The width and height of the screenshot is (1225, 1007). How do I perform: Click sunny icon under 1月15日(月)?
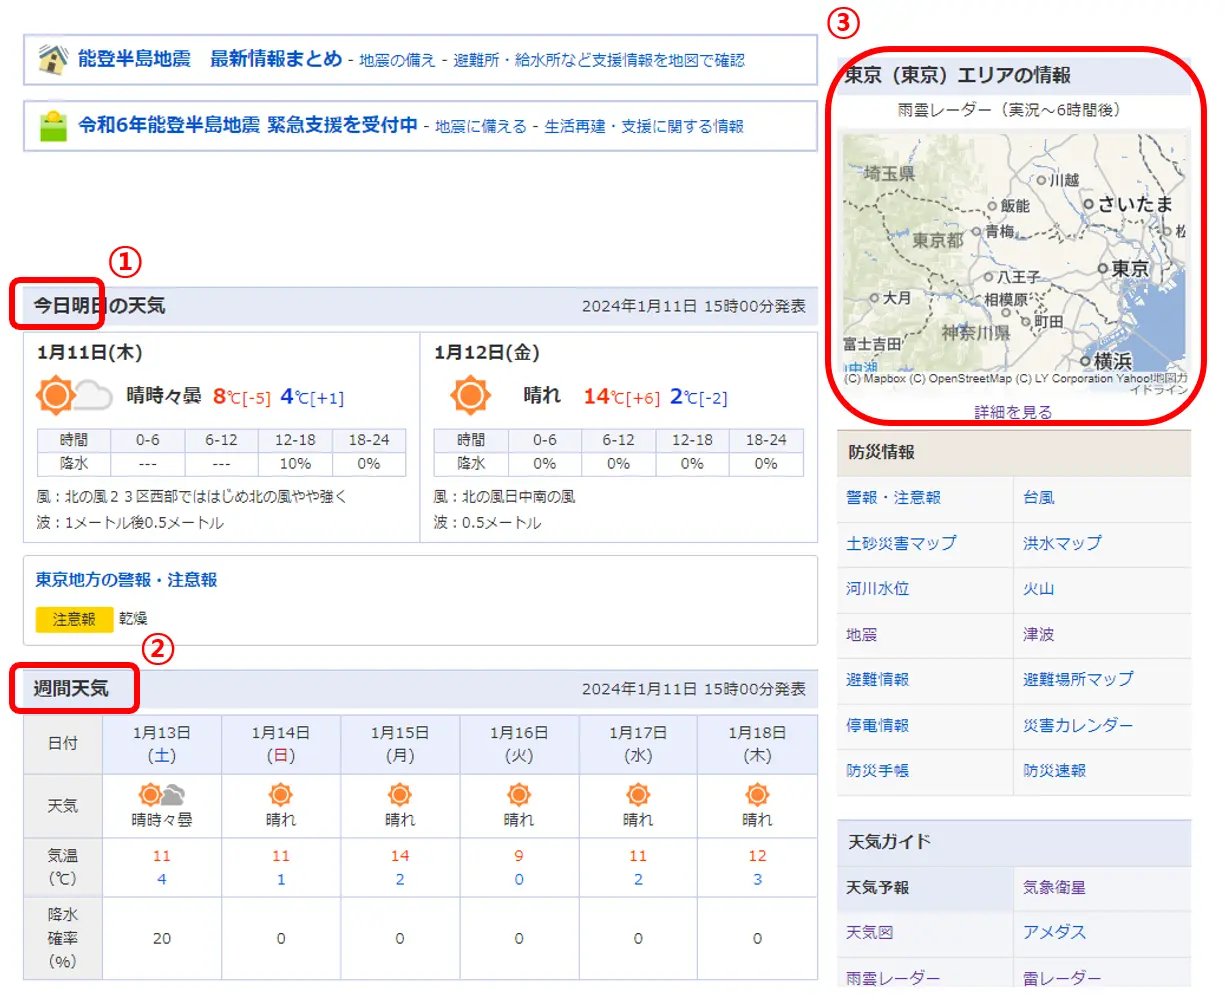click(400, 795)
